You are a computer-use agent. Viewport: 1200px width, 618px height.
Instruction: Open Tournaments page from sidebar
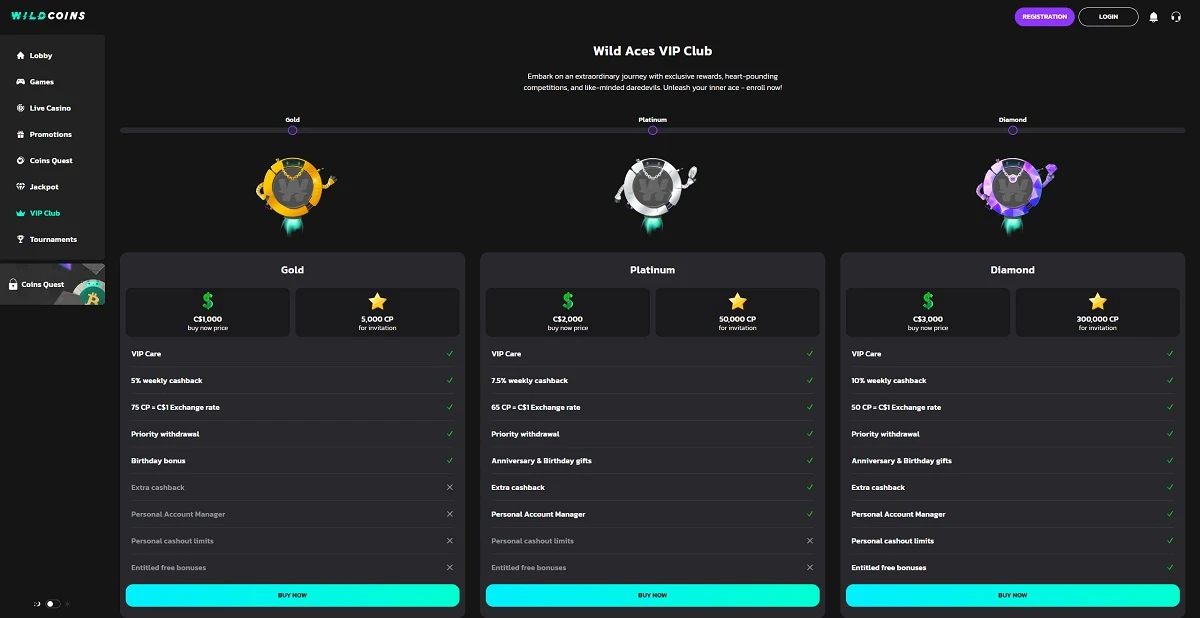pos(52,239)
